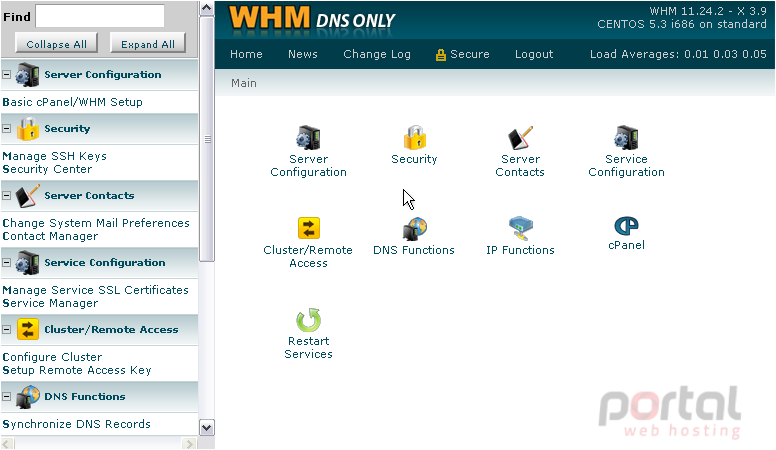This screenshot has width=776, height=450.
Task: Click Secure in the top navigation
Action: tap(463, 54)
